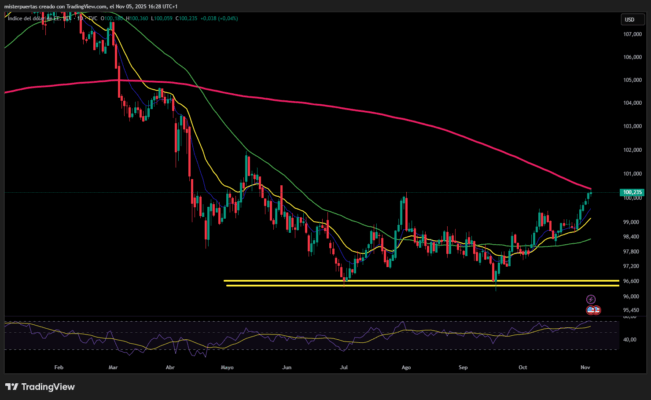
Task: Click the Jul label on time axis
Action: click(343, 368)
